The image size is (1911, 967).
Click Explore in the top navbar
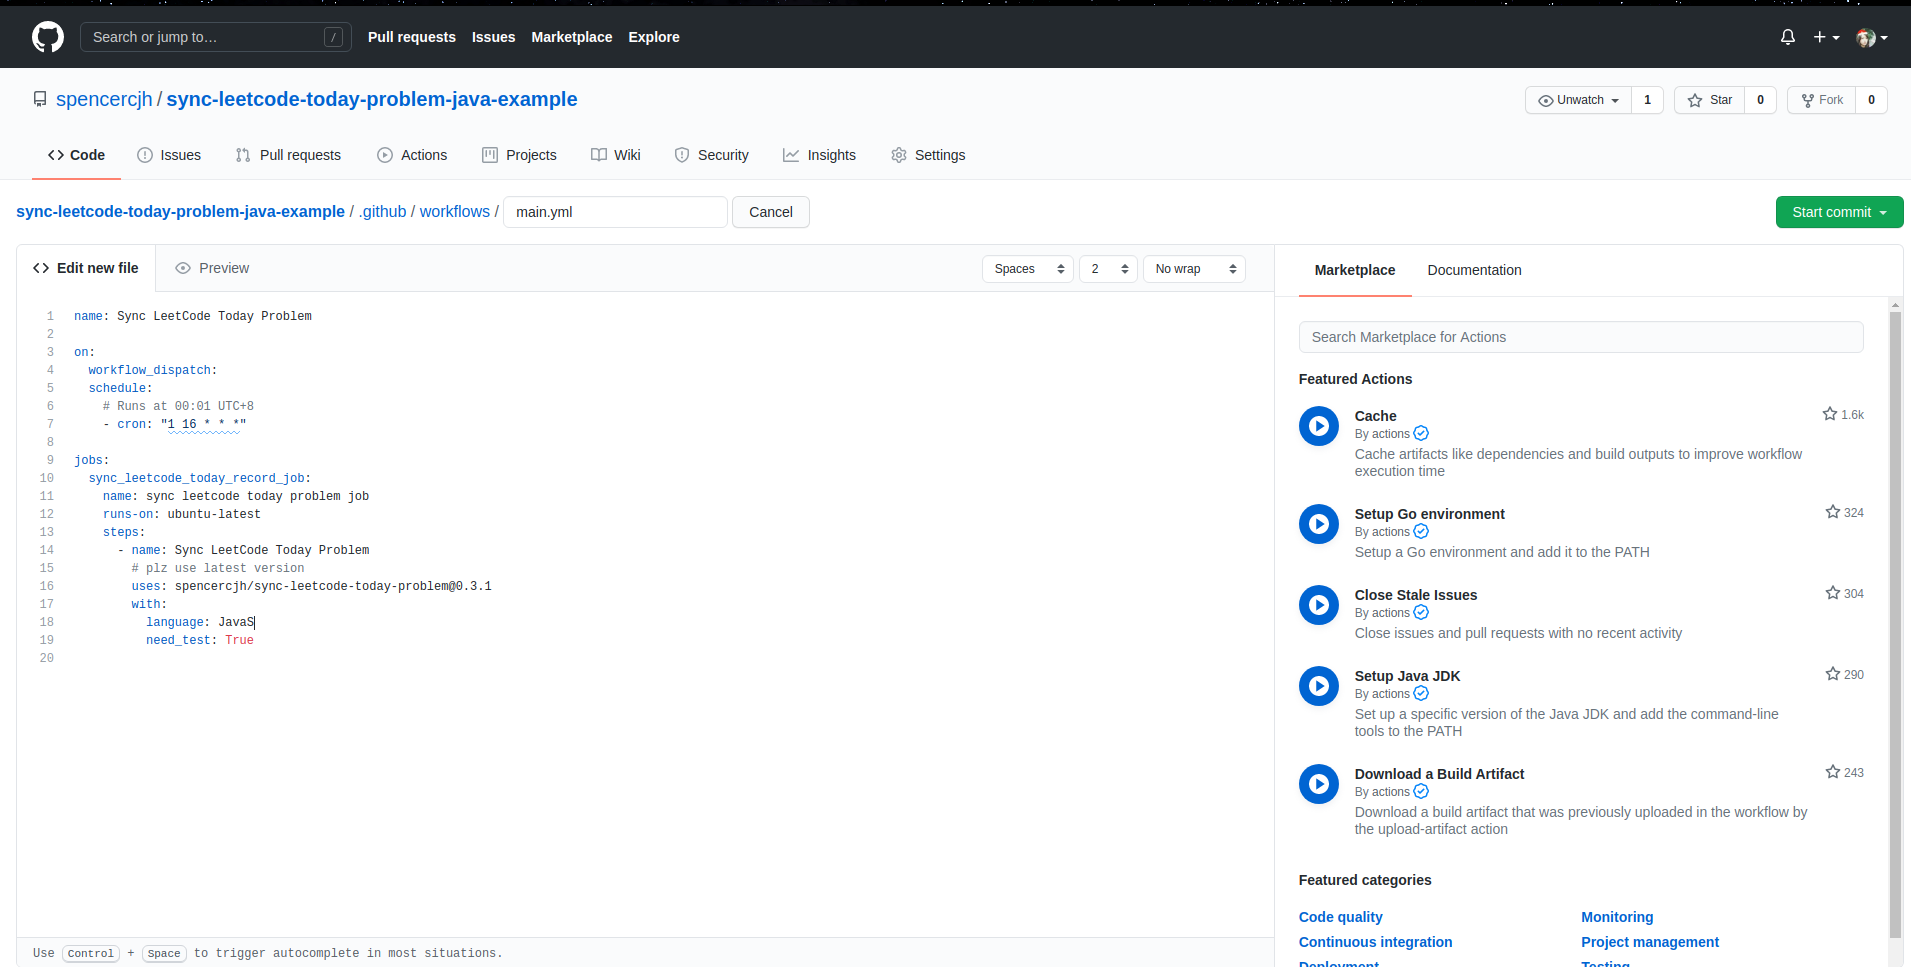(654, 37)
